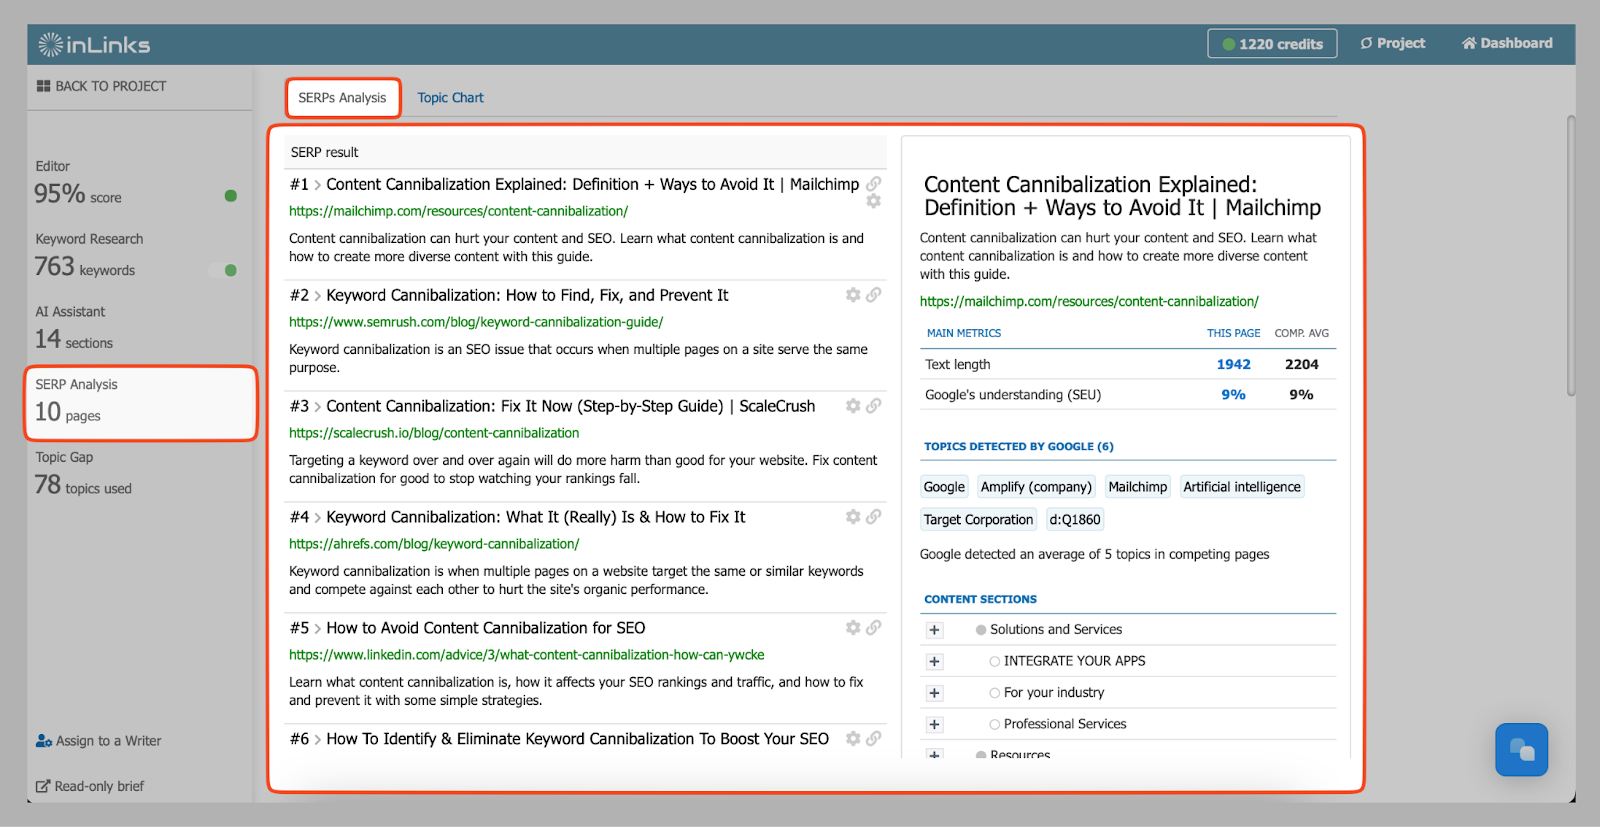The height and width of the screenshot is (827, 1600).
Task: Click the Google topic chip
Action: (944, 487)
